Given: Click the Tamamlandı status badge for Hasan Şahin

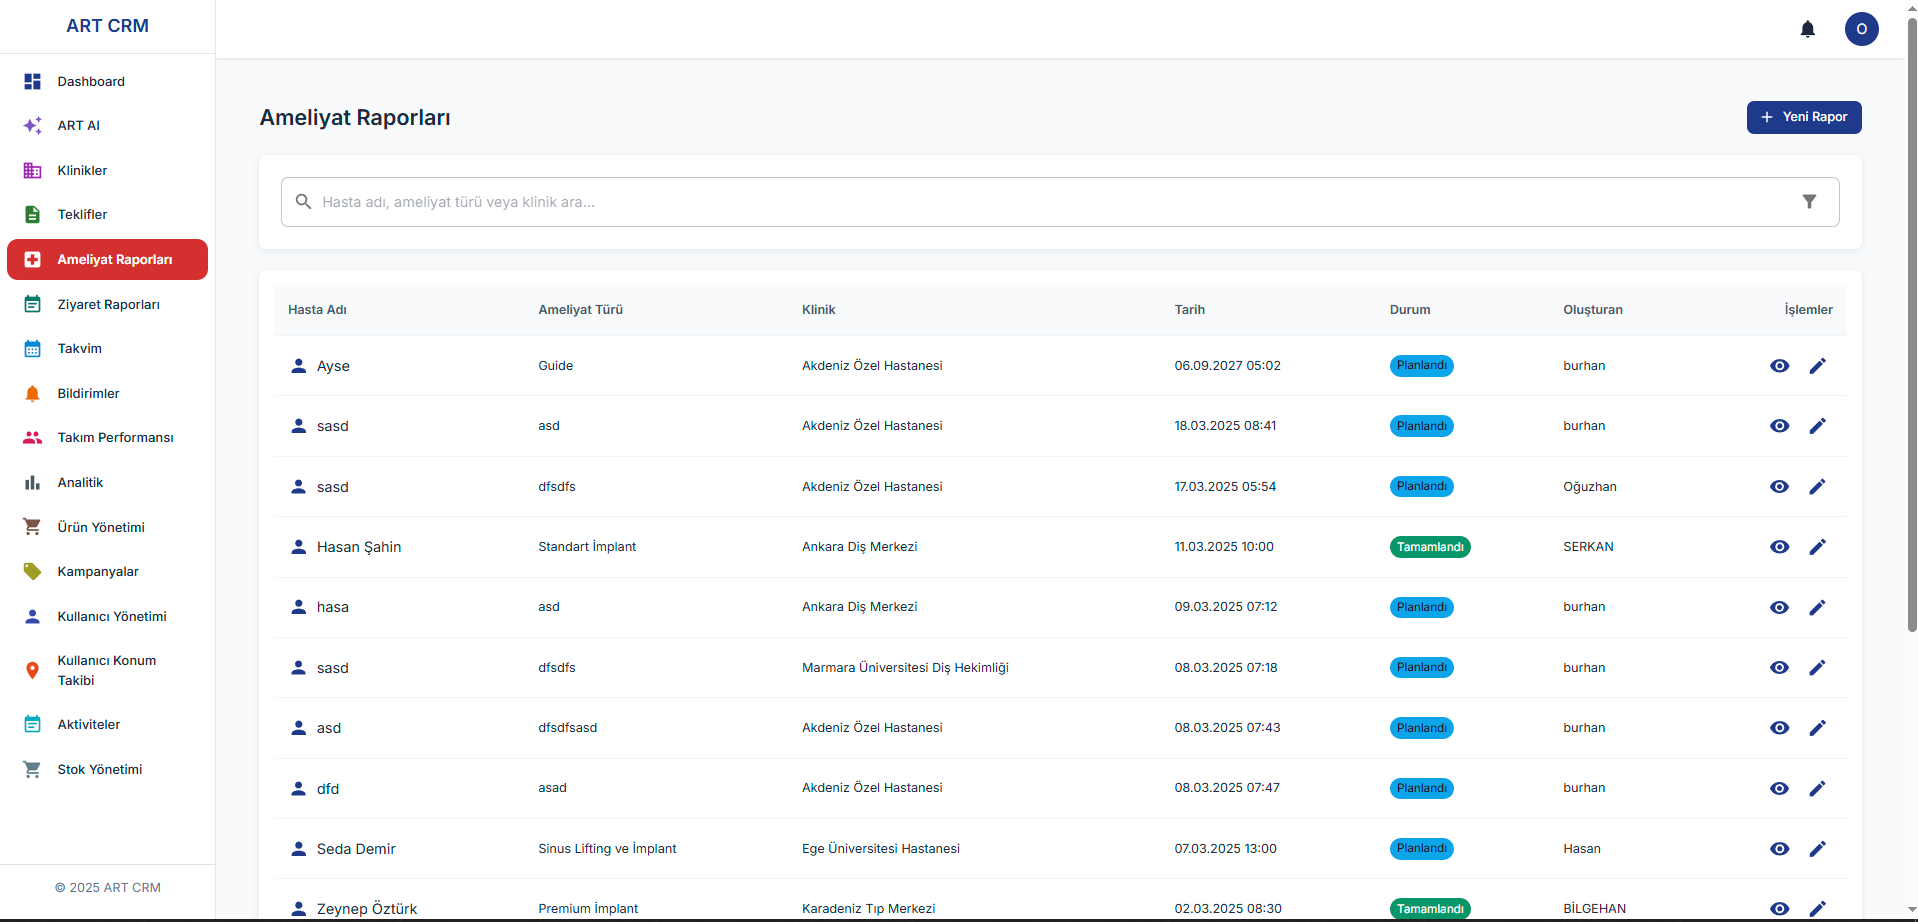Looking at the screenshot, I should point(1429,547).
